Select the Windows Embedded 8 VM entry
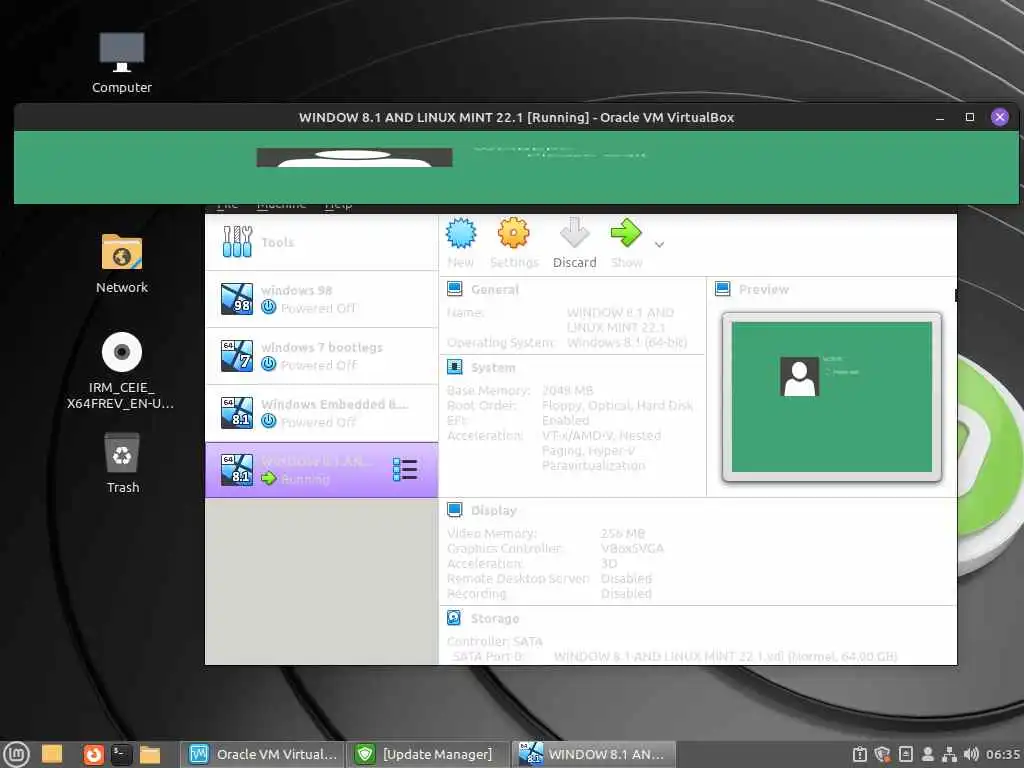The width and height of the screenshot is (1024, 768). [x=321, y=413]
